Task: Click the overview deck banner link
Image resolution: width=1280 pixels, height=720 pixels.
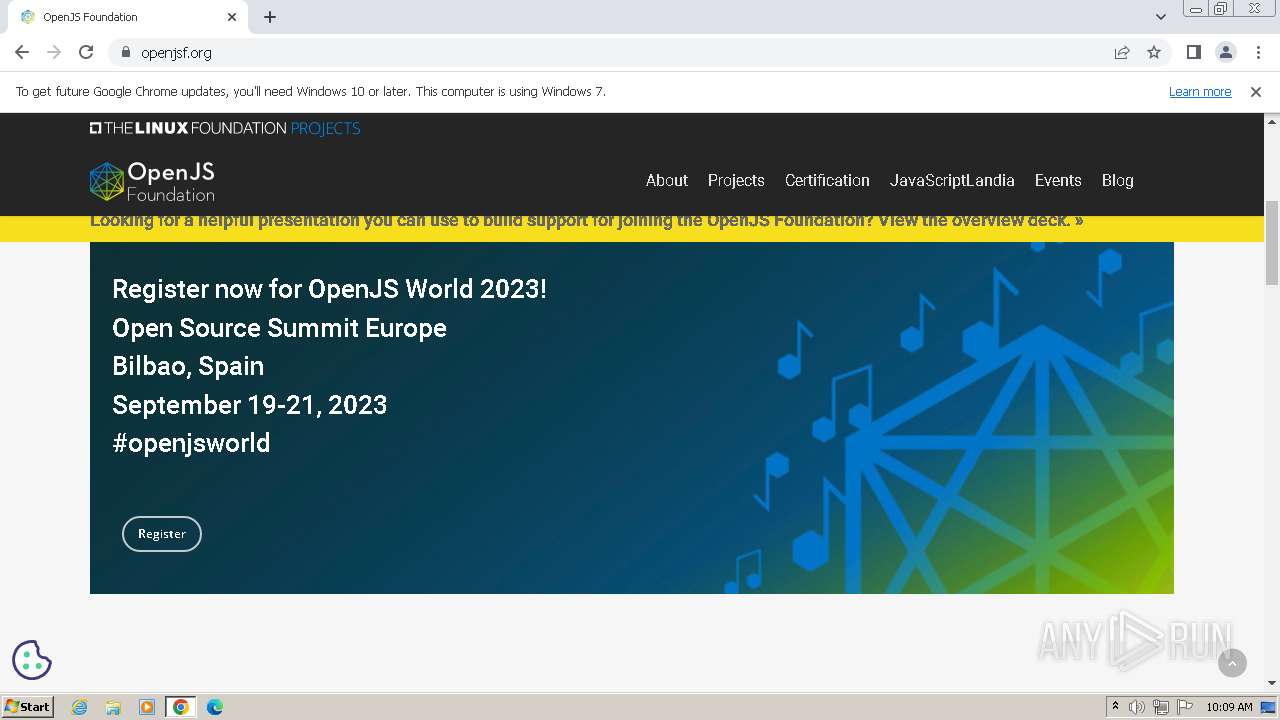Action: (x=586, y=222)
